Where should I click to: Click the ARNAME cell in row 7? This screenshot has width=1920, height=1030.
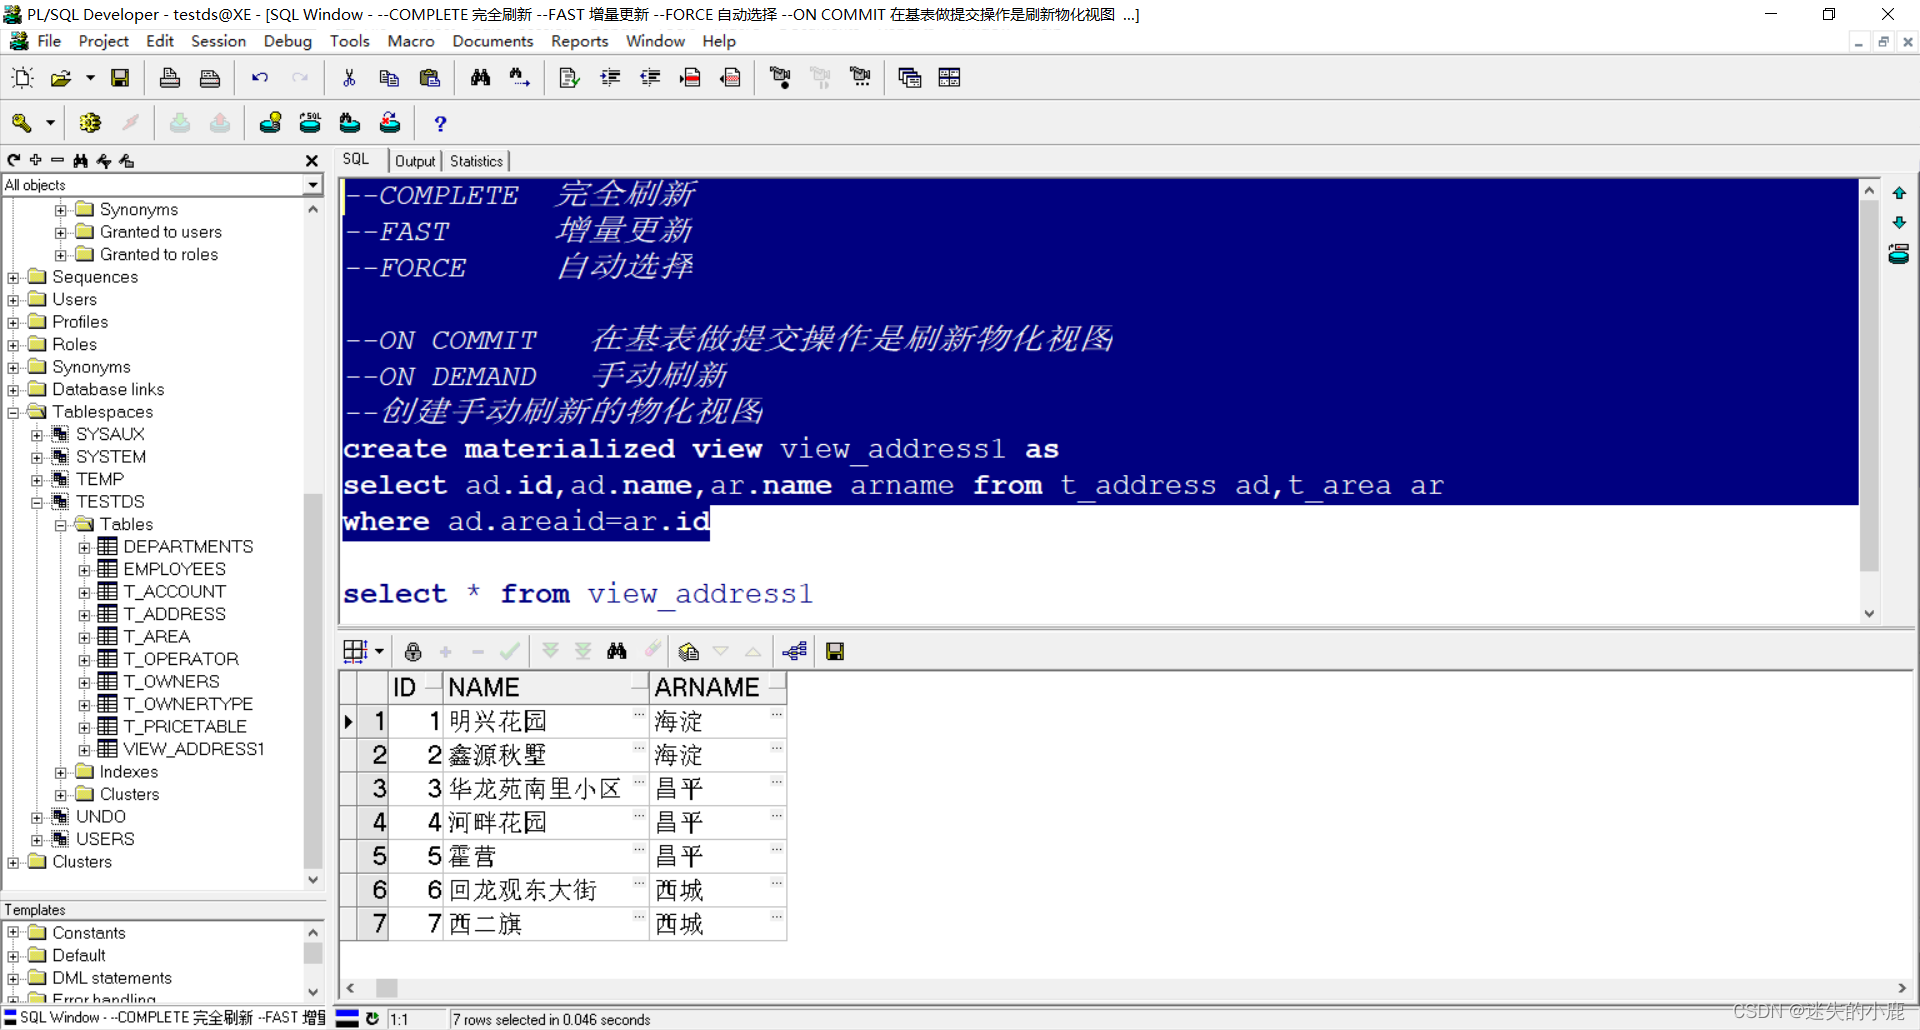[x=718, y=924]
